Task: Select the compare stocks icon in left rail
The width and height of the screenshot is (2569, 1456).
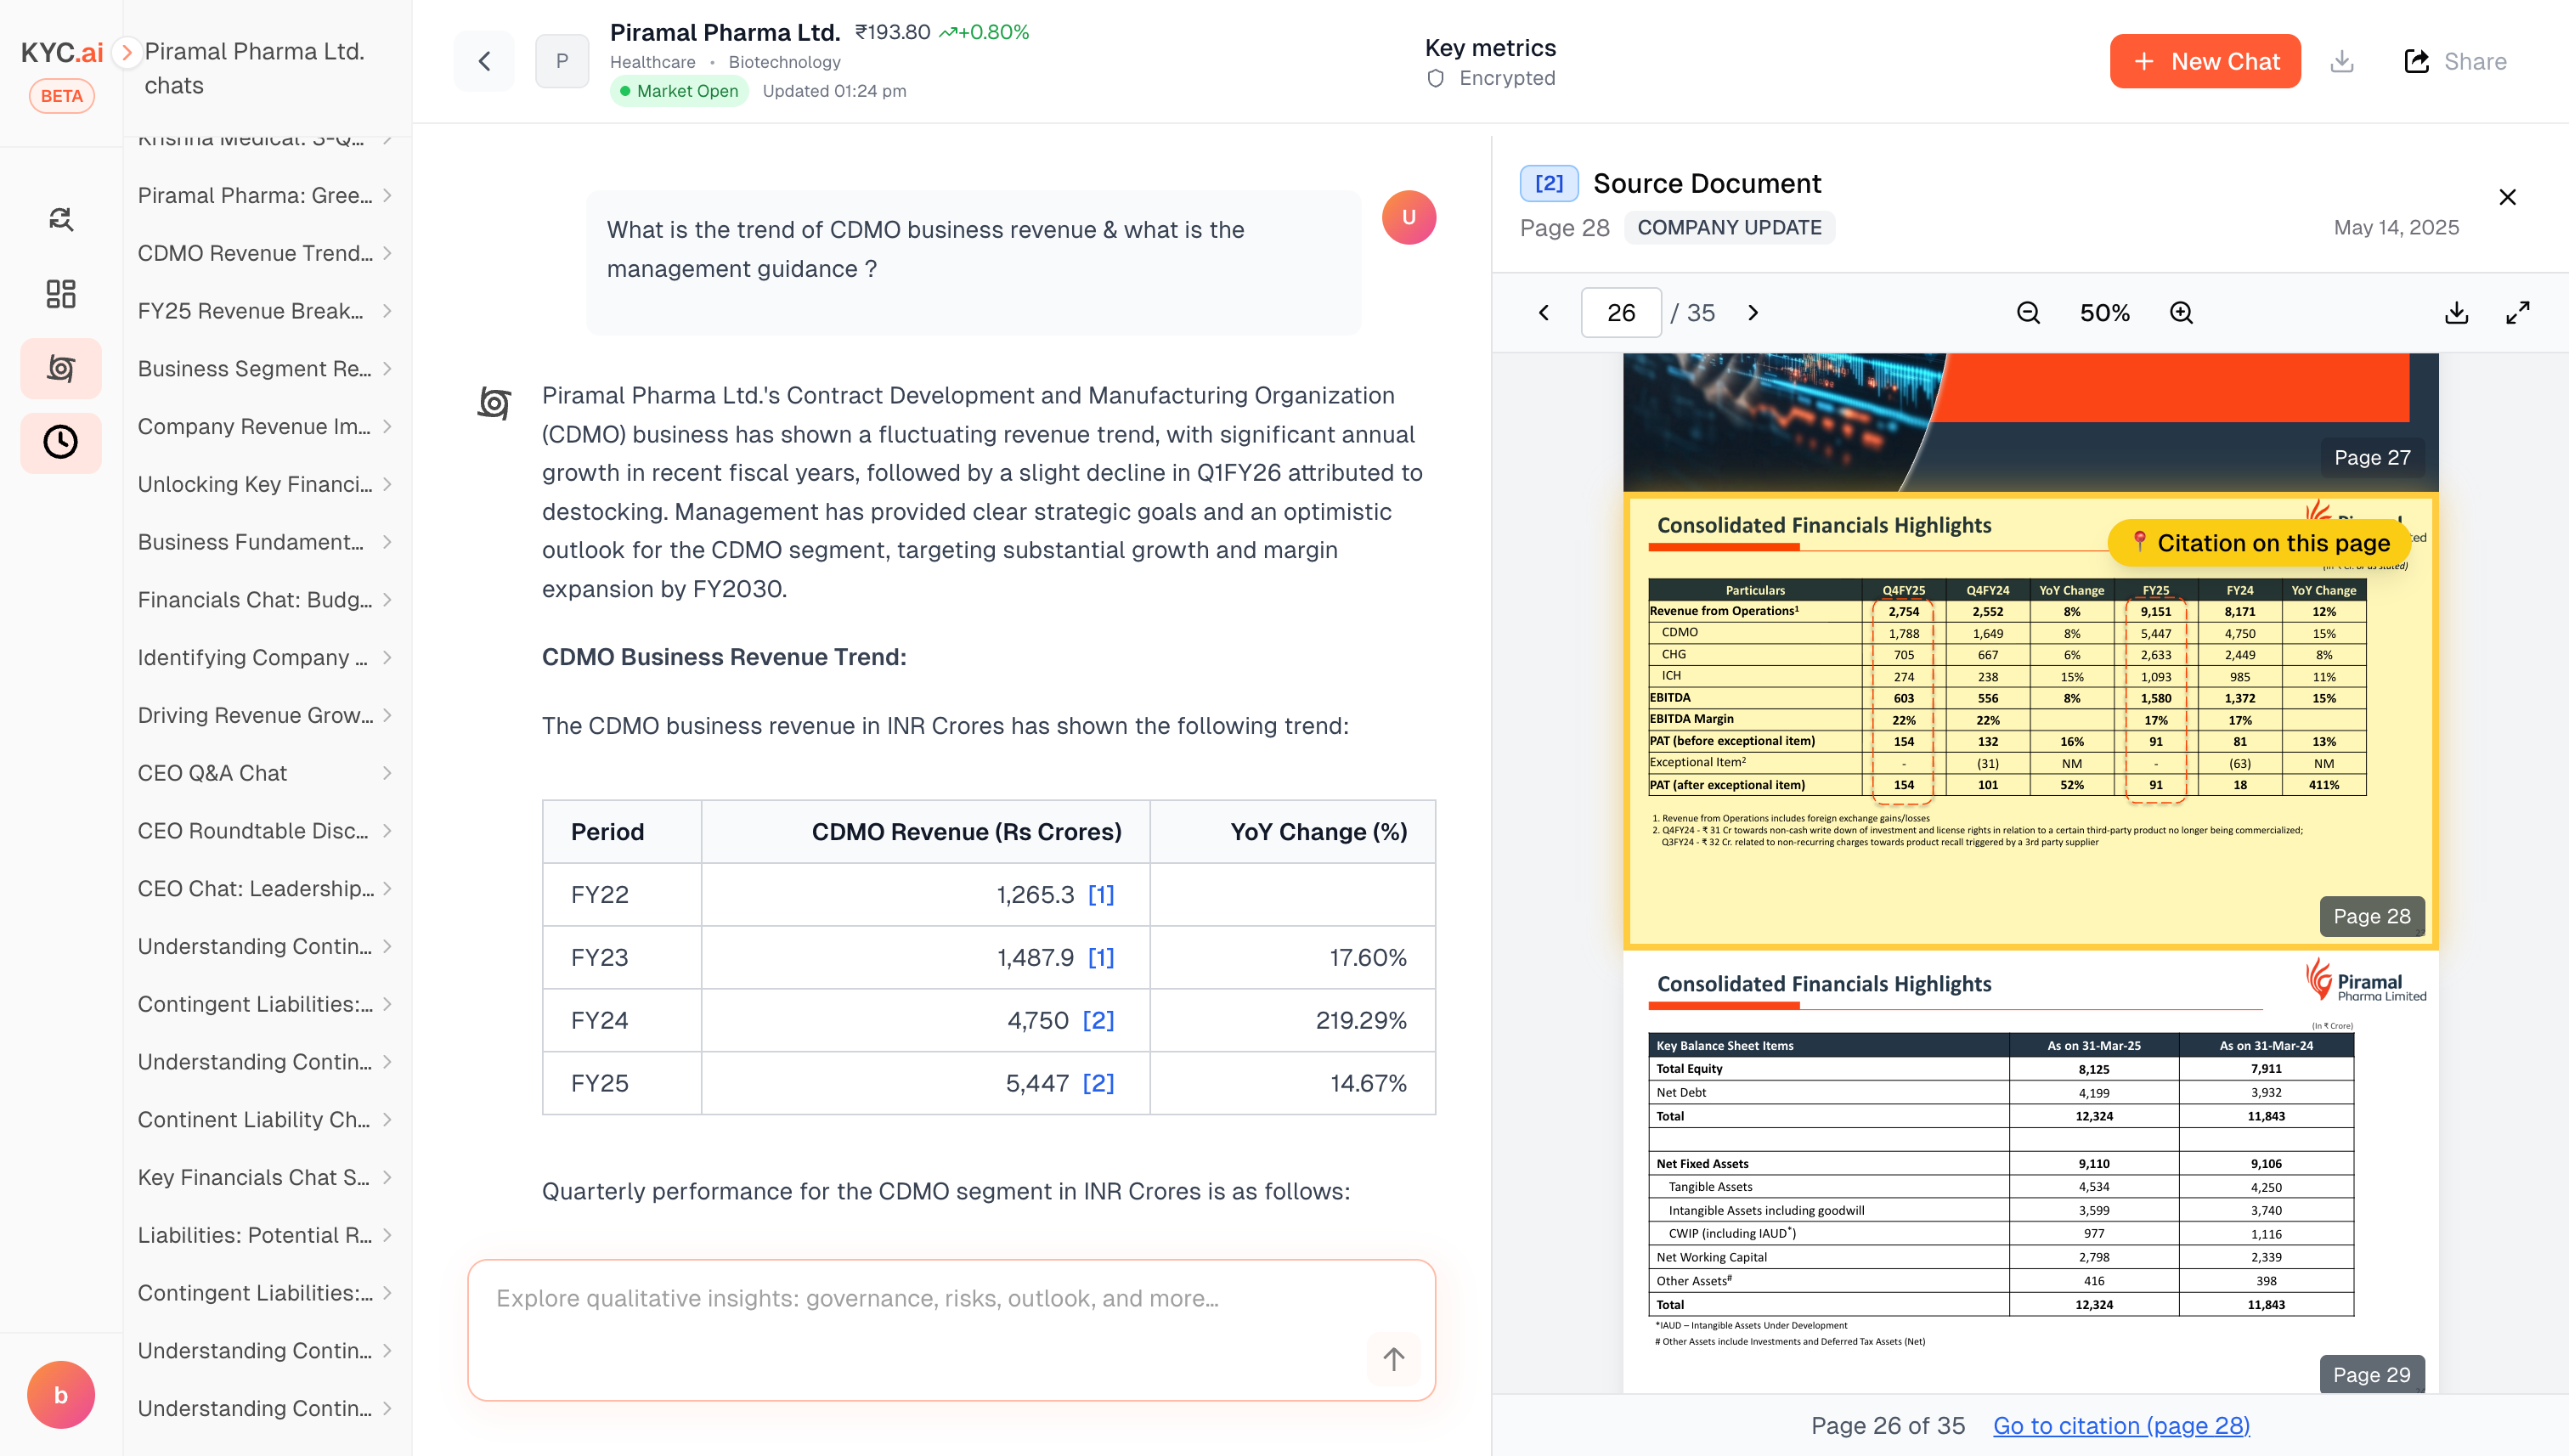Action: (61, 218)
